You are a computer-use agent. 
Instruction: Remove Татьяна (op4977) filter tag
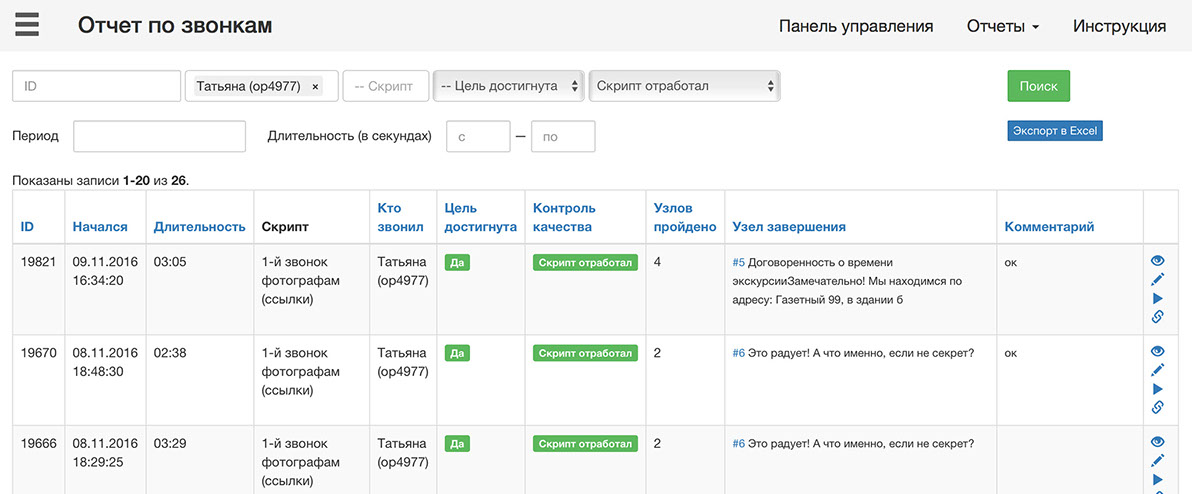(x=316, y=87)
